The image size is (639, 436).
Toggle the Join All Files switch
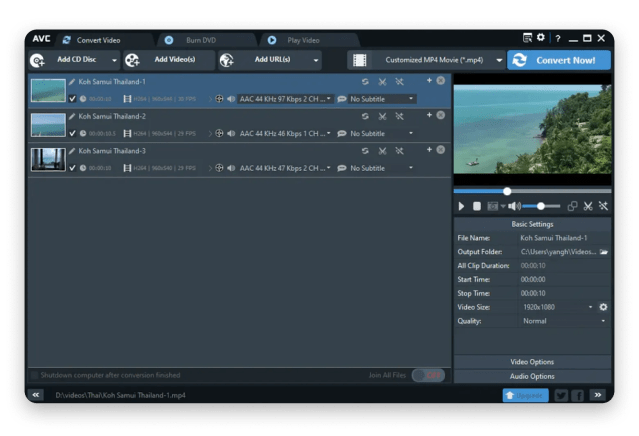pos(428,375)
